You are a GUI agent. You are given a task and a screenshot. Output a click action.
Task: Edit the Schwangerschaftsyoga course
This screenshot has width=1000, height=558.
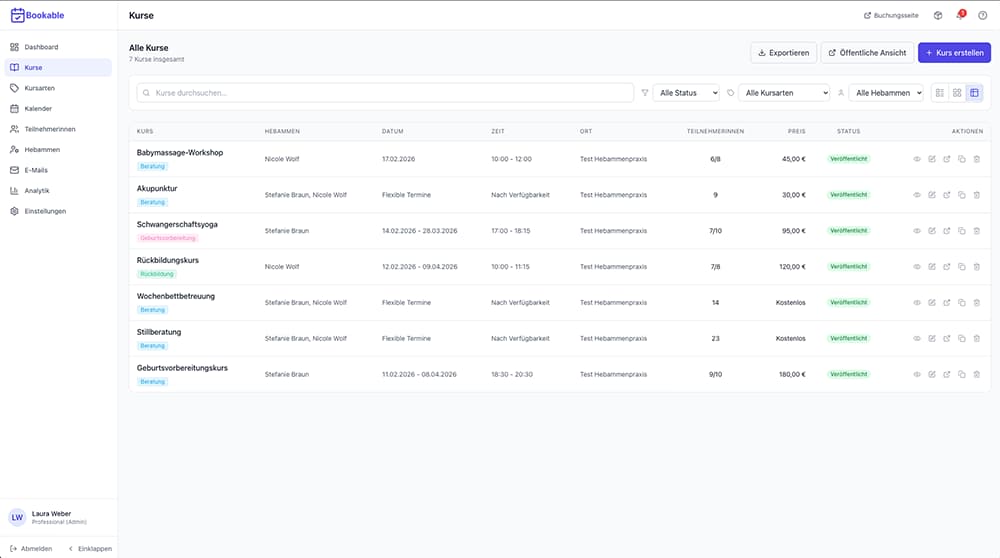pyautogui.click(x=932, y=231)
